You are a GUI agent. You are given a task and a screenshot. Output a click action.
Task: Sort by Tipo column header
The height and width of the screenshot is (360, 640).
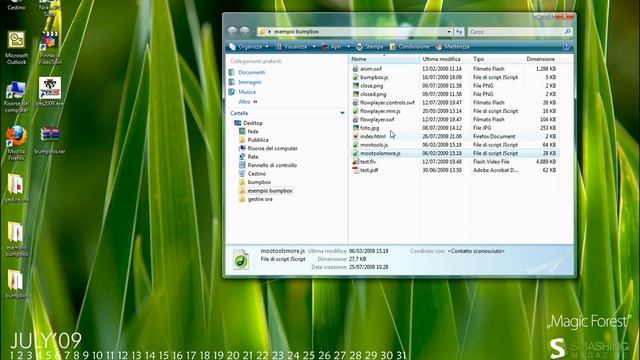[x=496, y=59]
